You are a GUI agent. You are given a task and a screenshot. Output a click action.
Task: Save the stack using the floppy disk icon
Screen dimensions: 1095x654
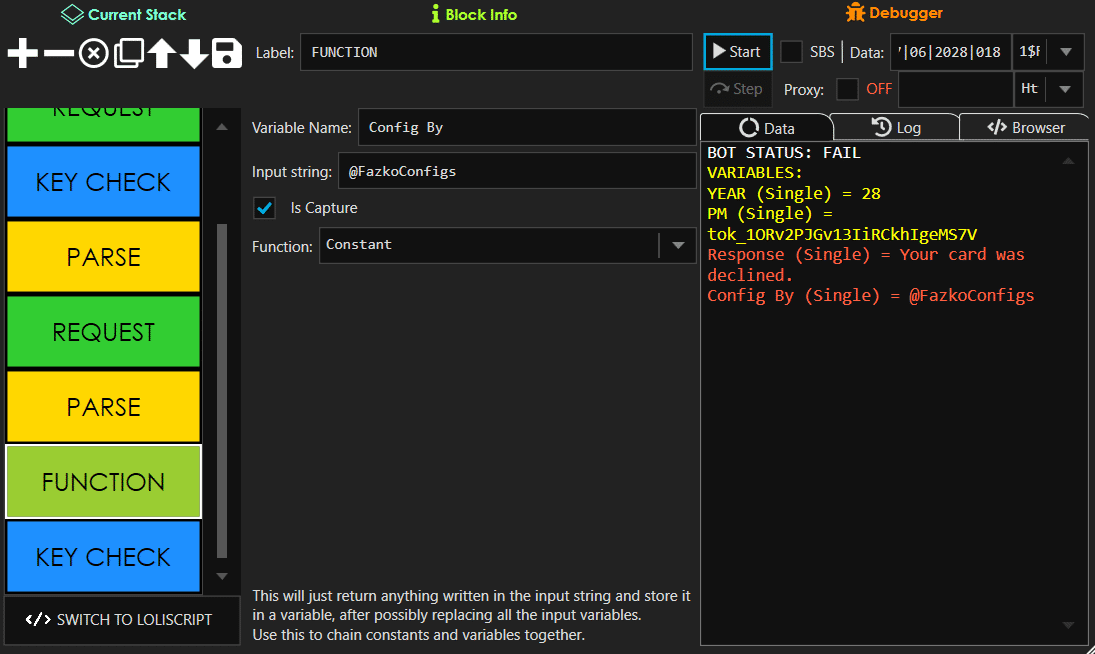pos(226,52)
